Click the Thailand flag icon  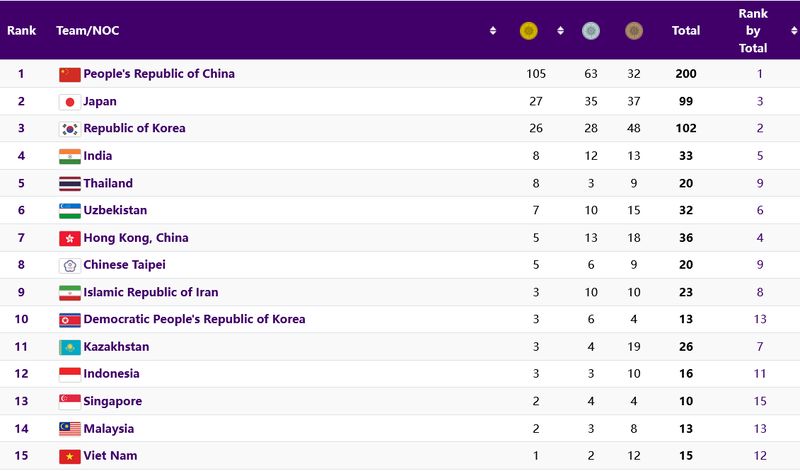(x=70, y=184)
